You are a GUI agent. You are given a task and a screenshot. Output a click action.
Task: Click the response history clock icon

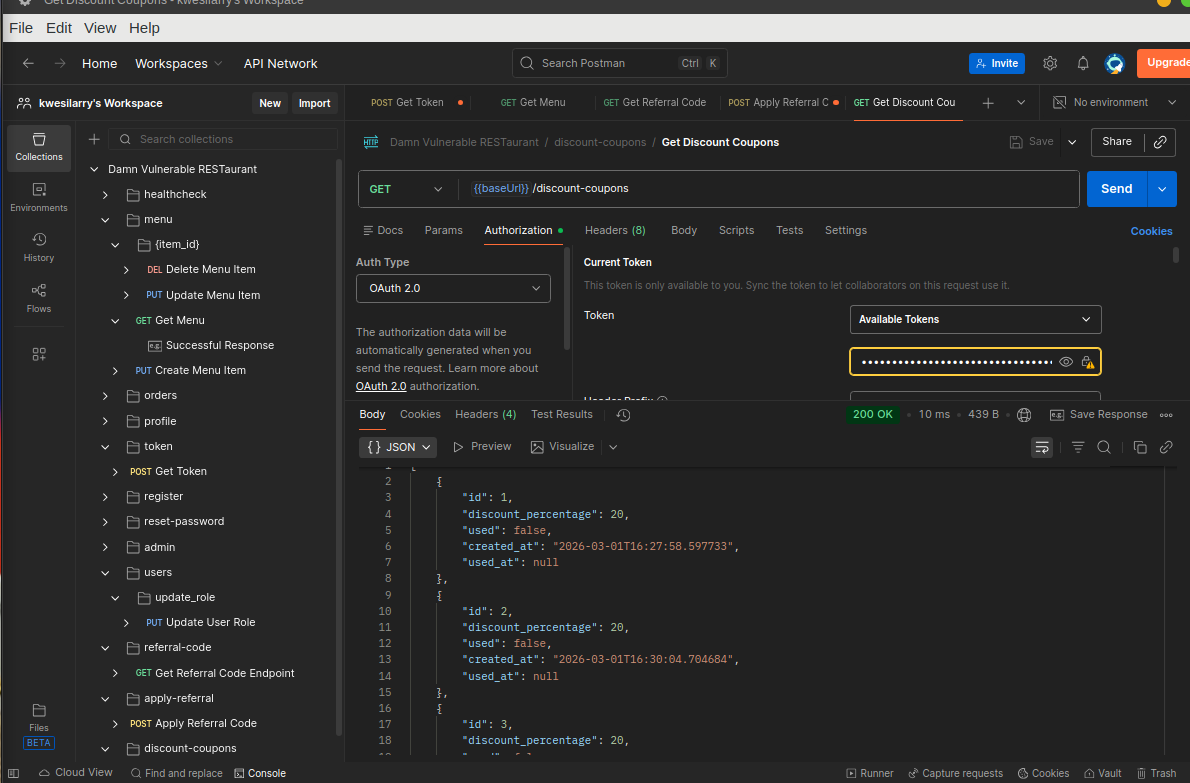pos(623,415)
